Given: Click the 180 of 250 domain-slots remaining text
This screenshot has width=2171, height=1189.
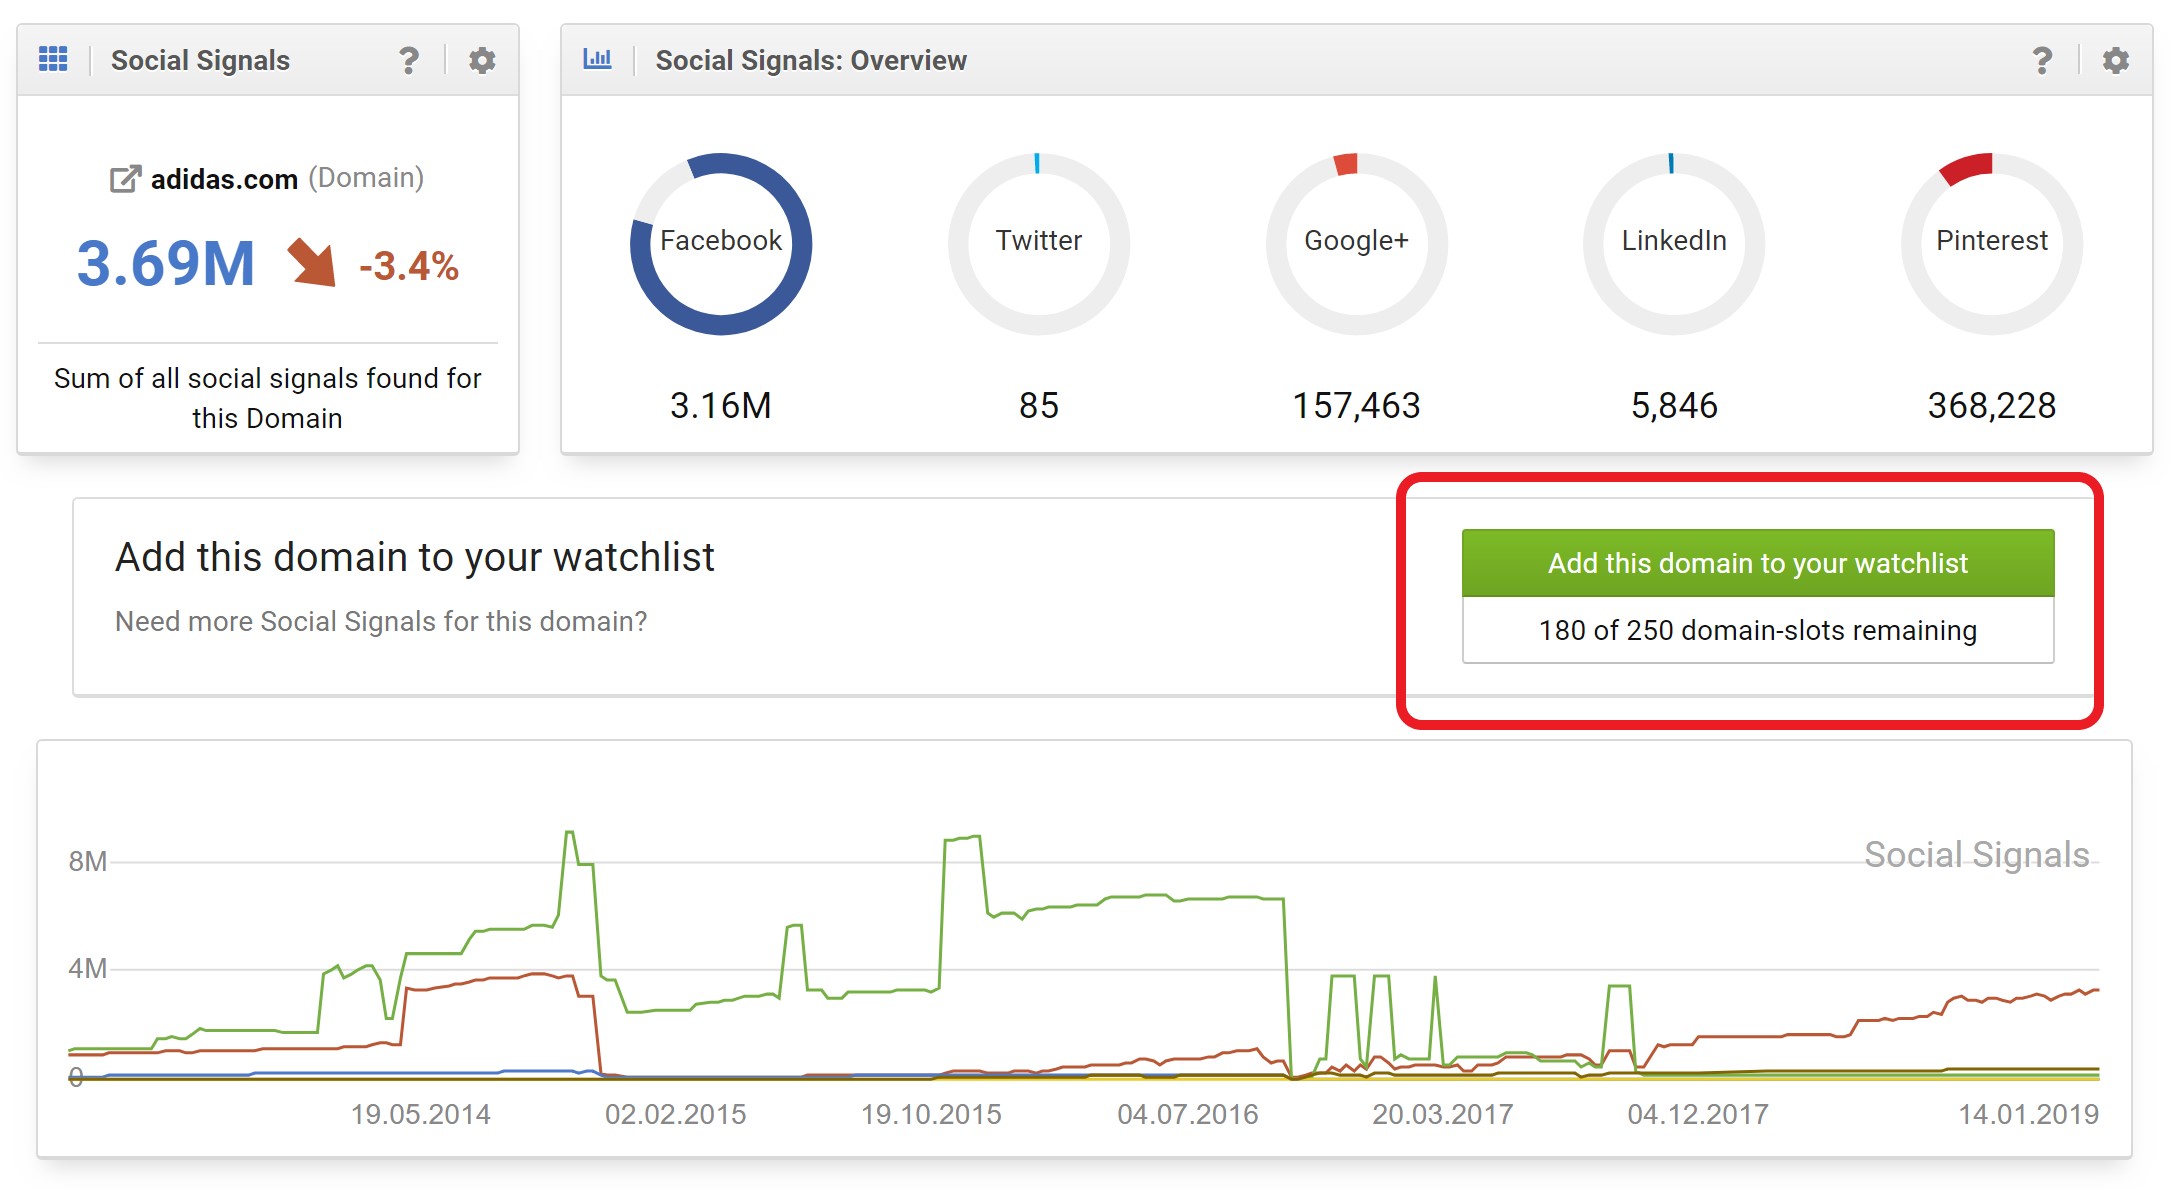Looking at the screenshot, I should [x=1758, y=630].
